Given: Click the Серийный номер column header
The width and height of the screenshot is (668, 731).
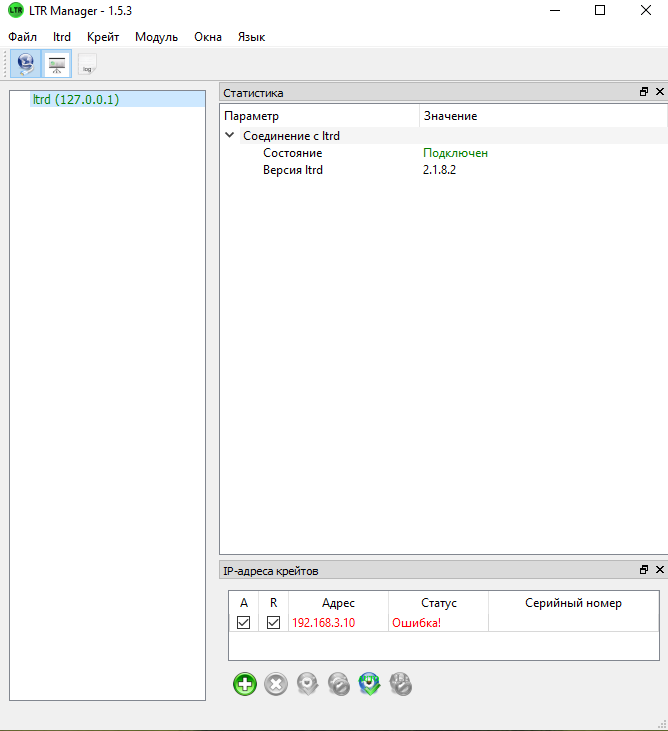Looking at the screenshot, I should [x=573, y=603].
